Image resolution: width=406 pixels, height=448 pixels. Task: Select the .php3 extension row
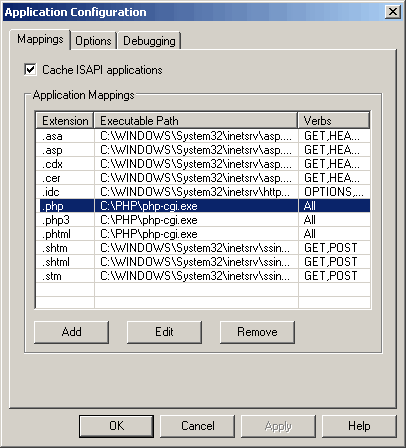pos(203,220)
